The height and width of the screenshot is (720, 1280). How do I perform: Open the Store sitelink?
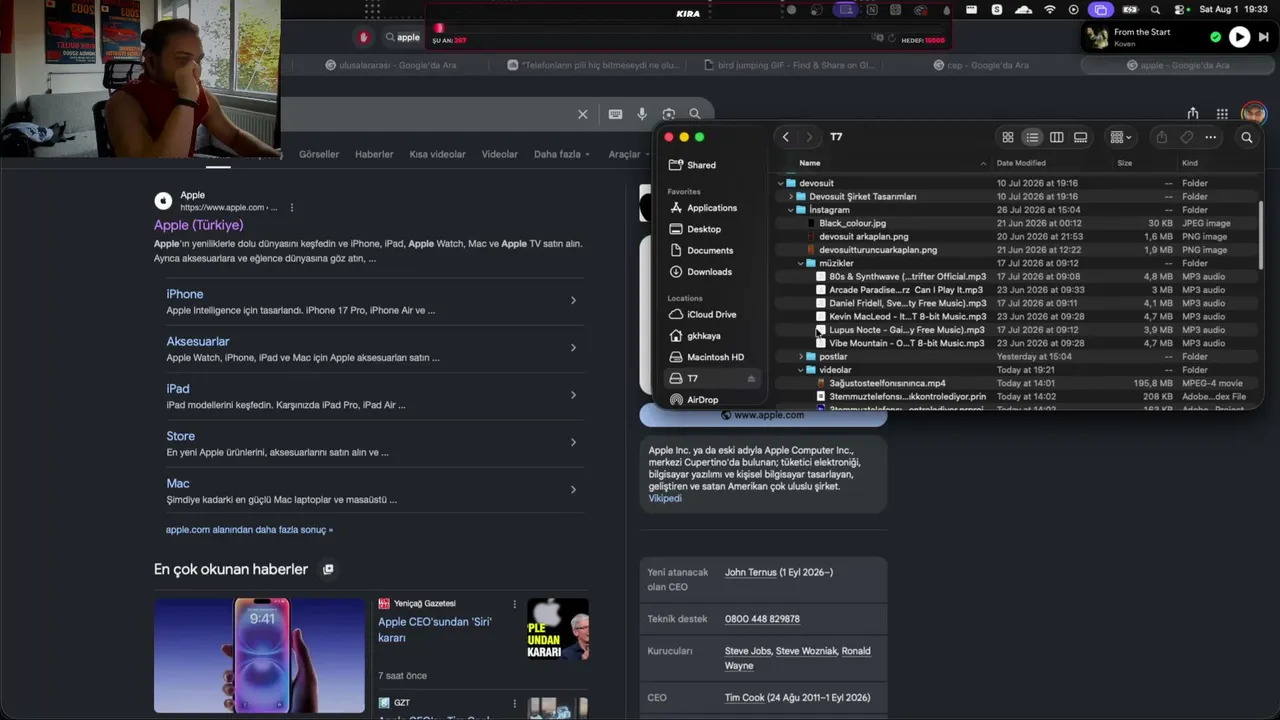(181, 436)
